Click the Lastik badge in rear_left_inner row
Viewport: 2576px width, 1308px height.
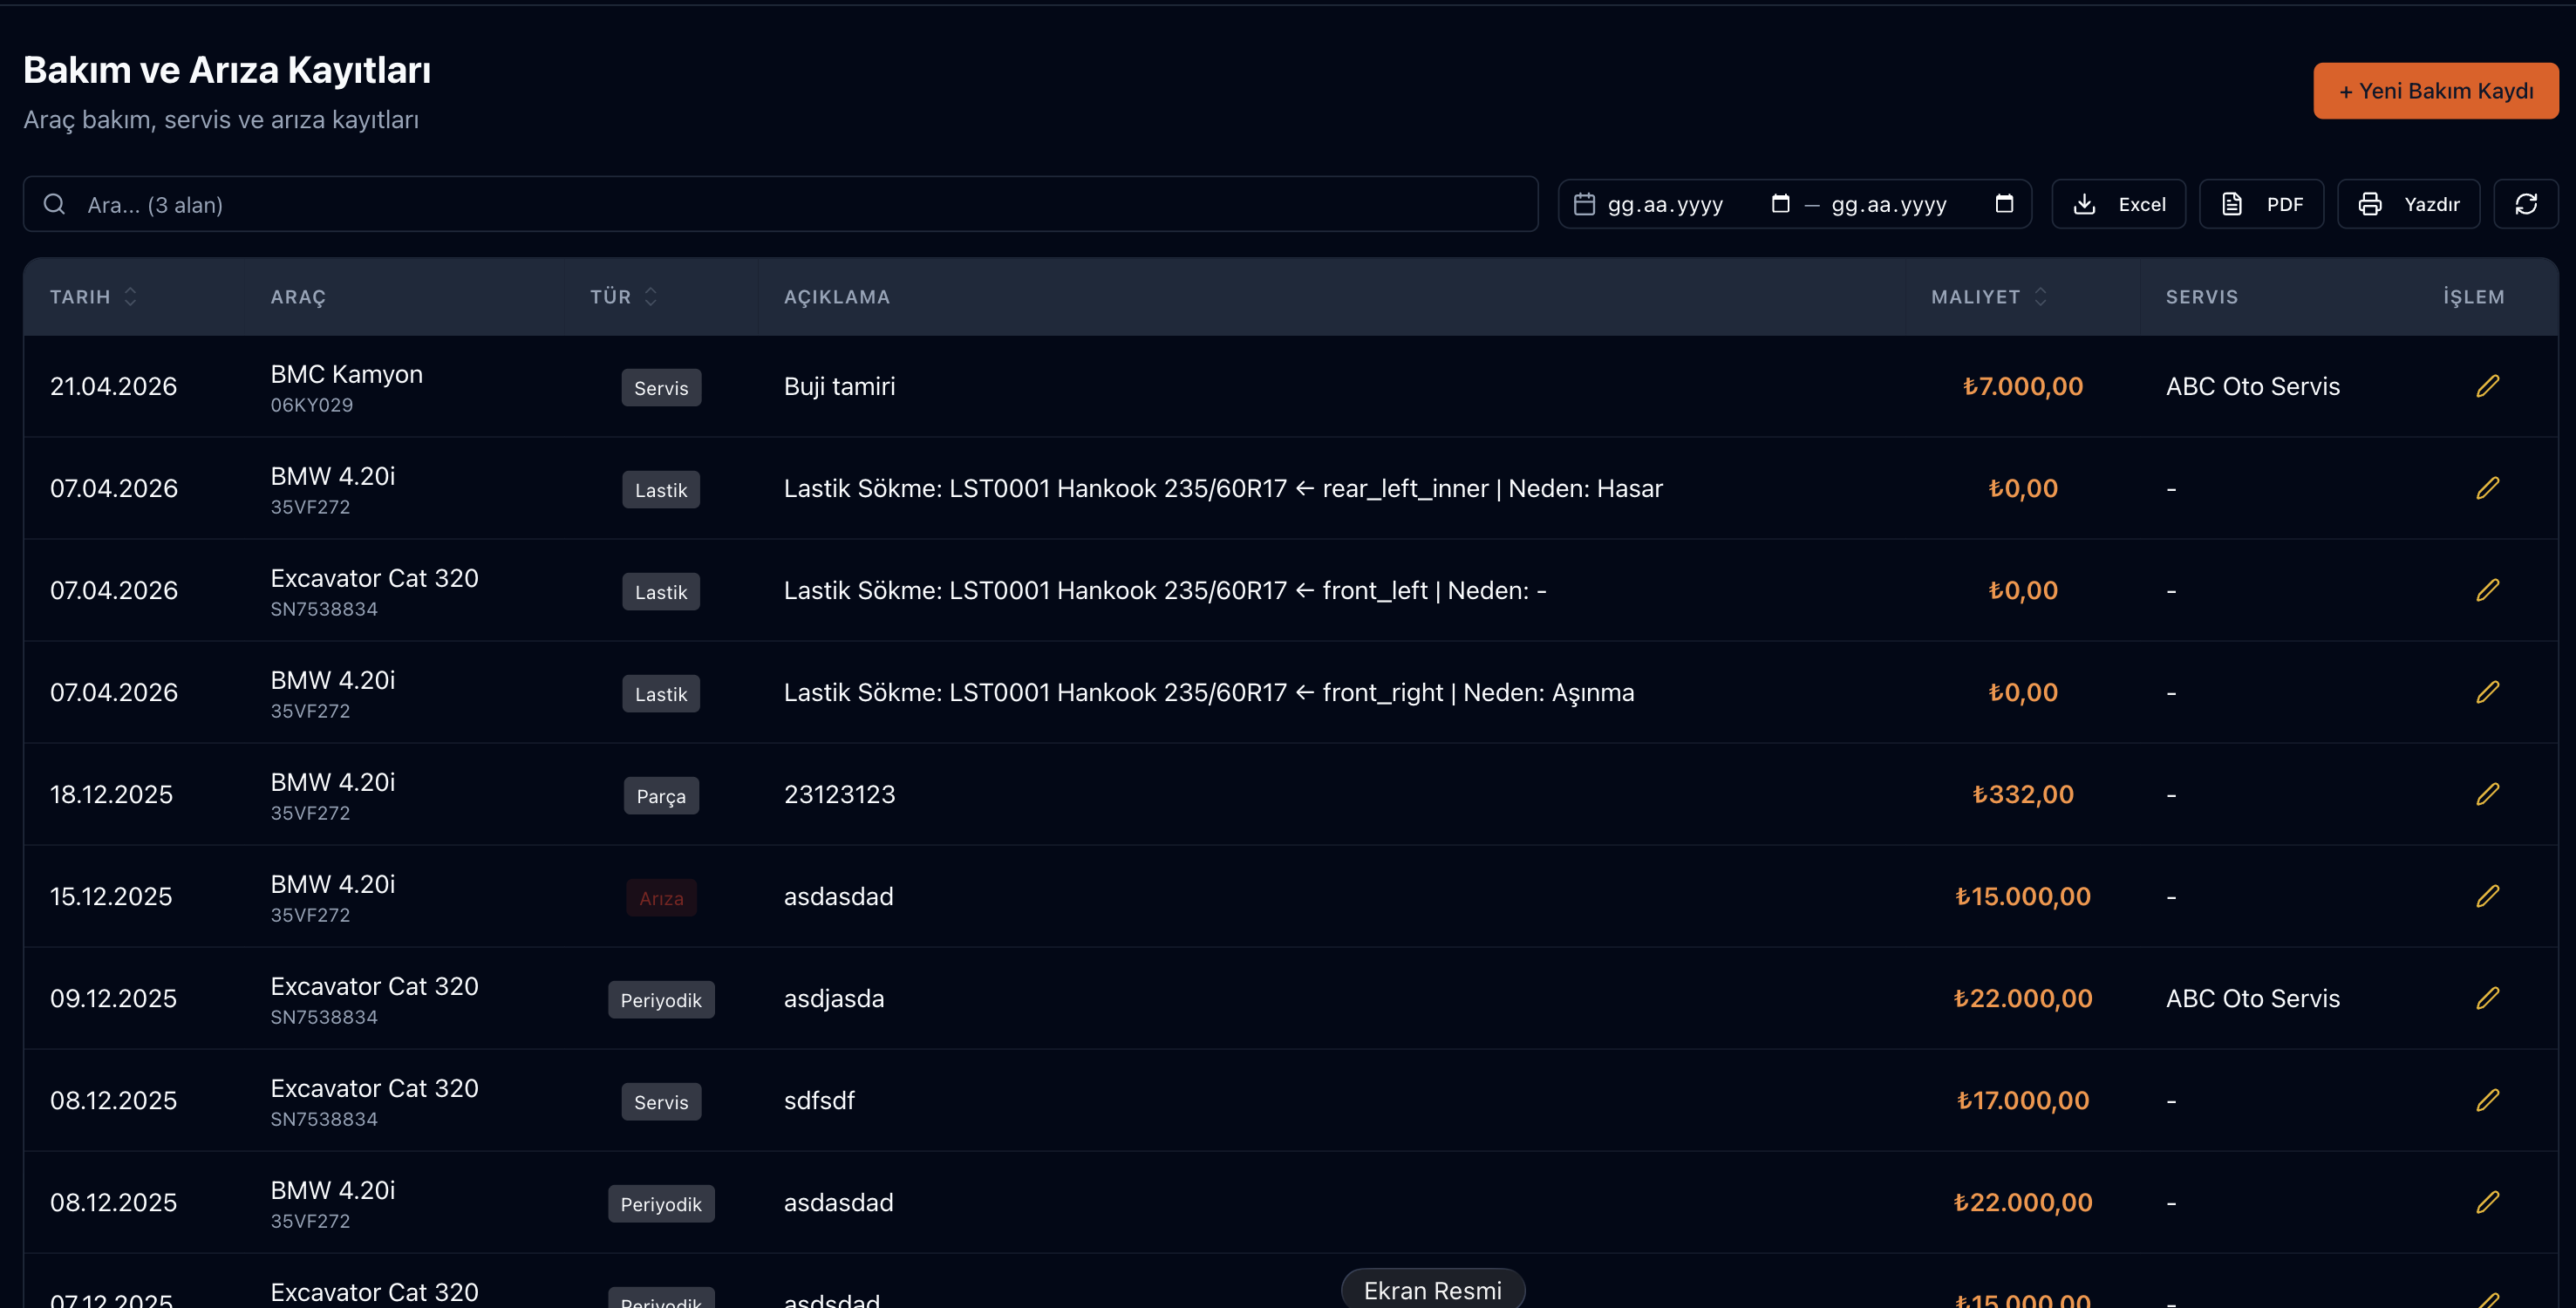click(x=661, y=490)
